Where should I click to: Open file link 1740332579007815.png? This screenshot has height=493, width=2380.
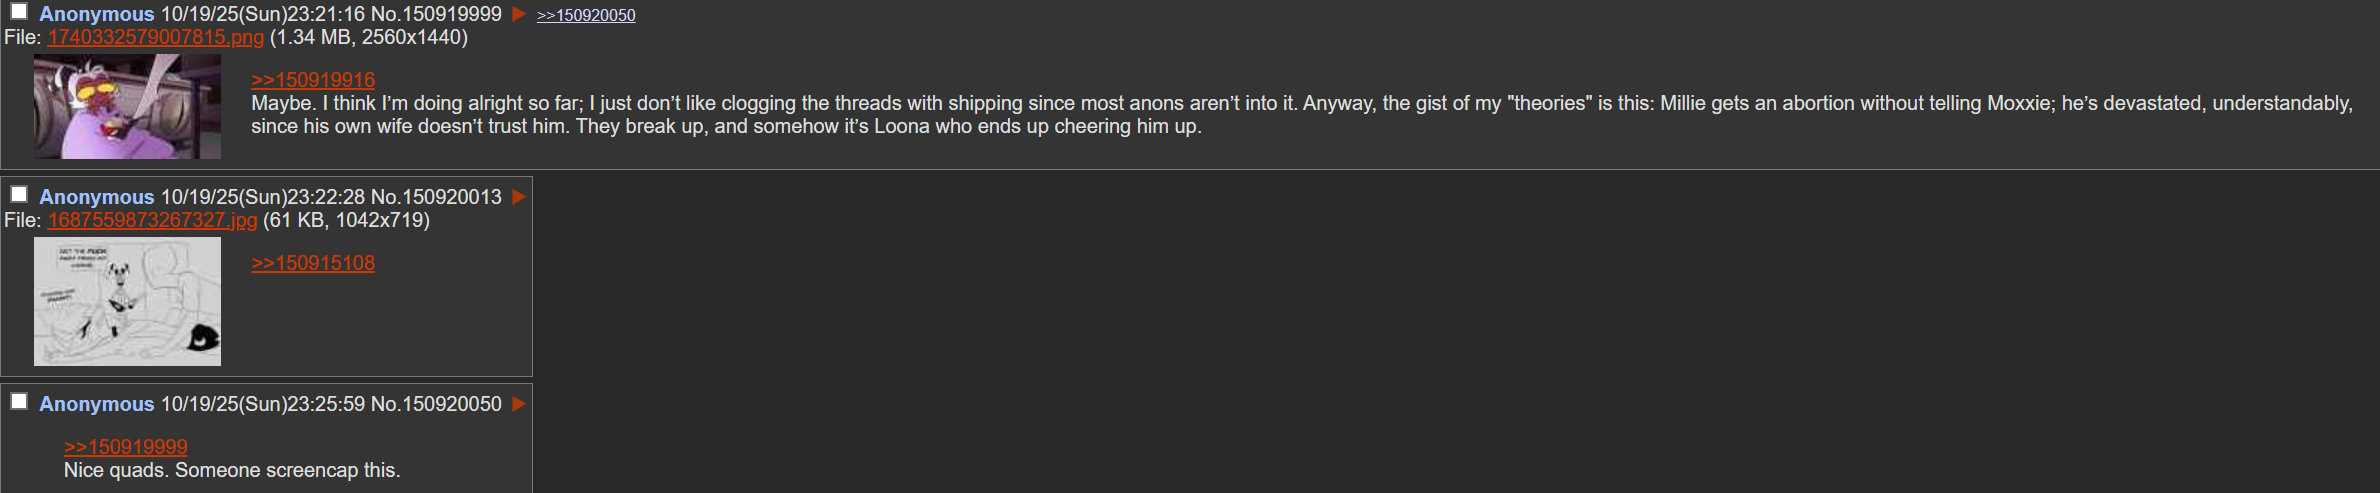click(156, 37)
